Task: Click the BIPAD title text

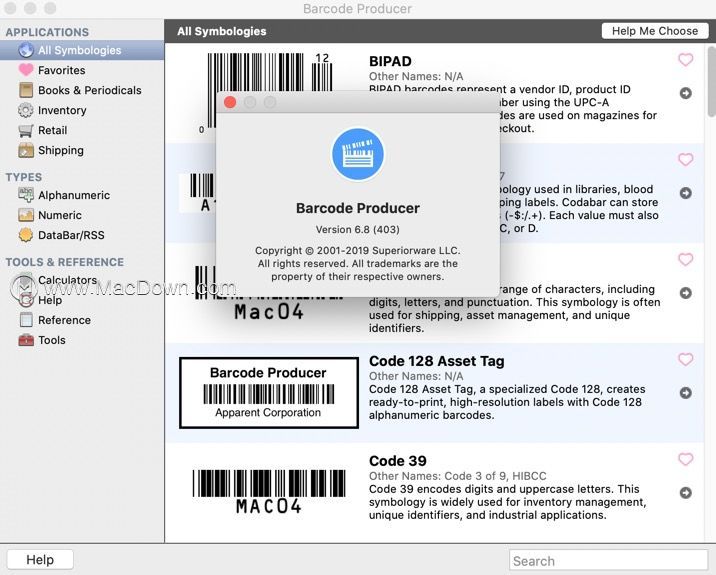Action: pyautogui.click(x=390, y=61)
